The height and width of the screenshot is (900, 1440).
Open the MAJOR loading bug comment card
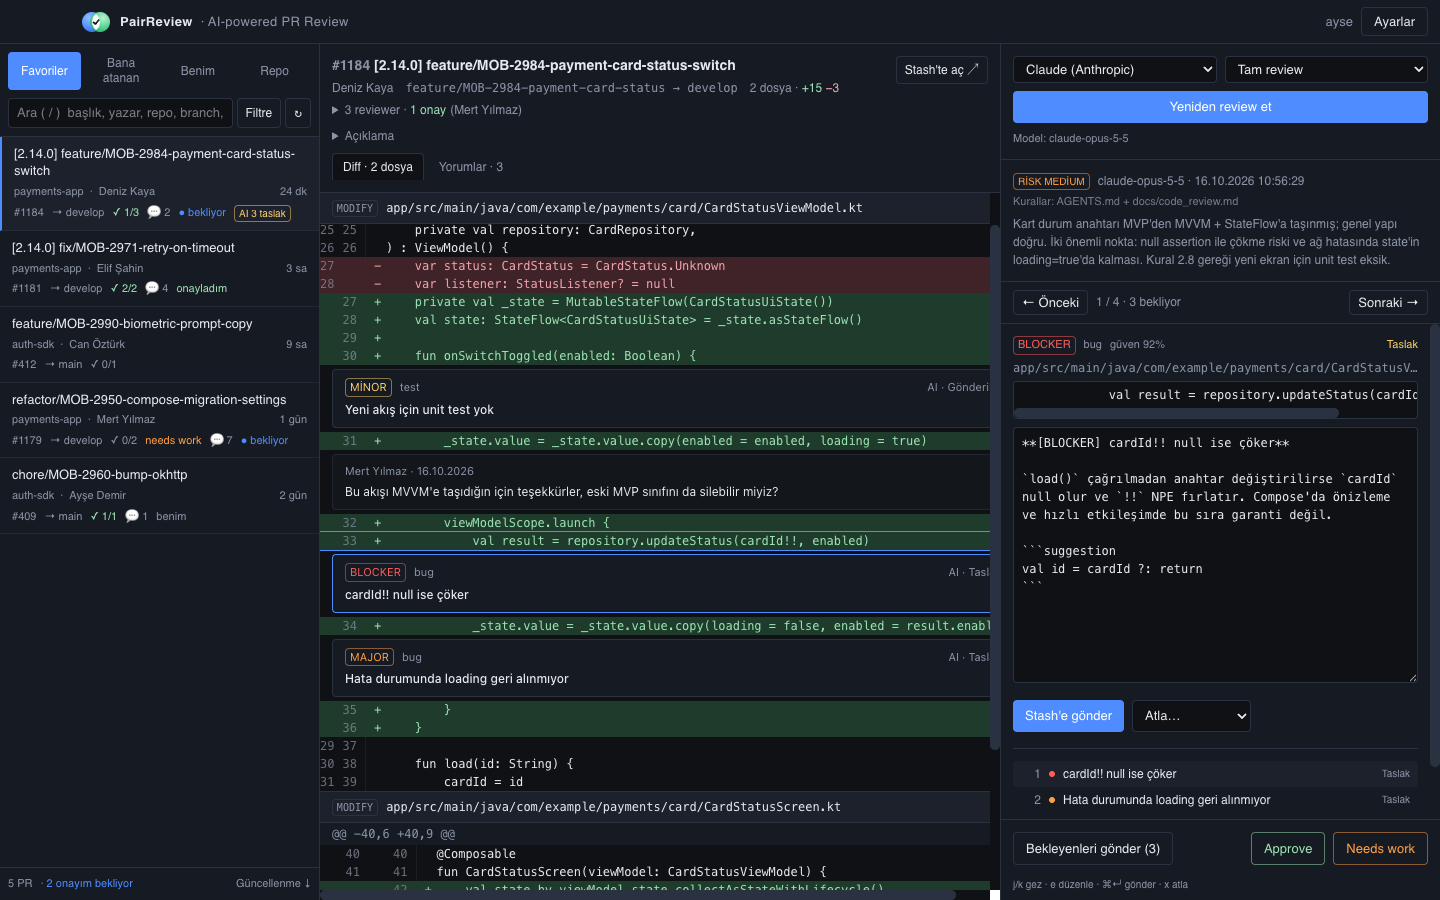pos(661,667)
